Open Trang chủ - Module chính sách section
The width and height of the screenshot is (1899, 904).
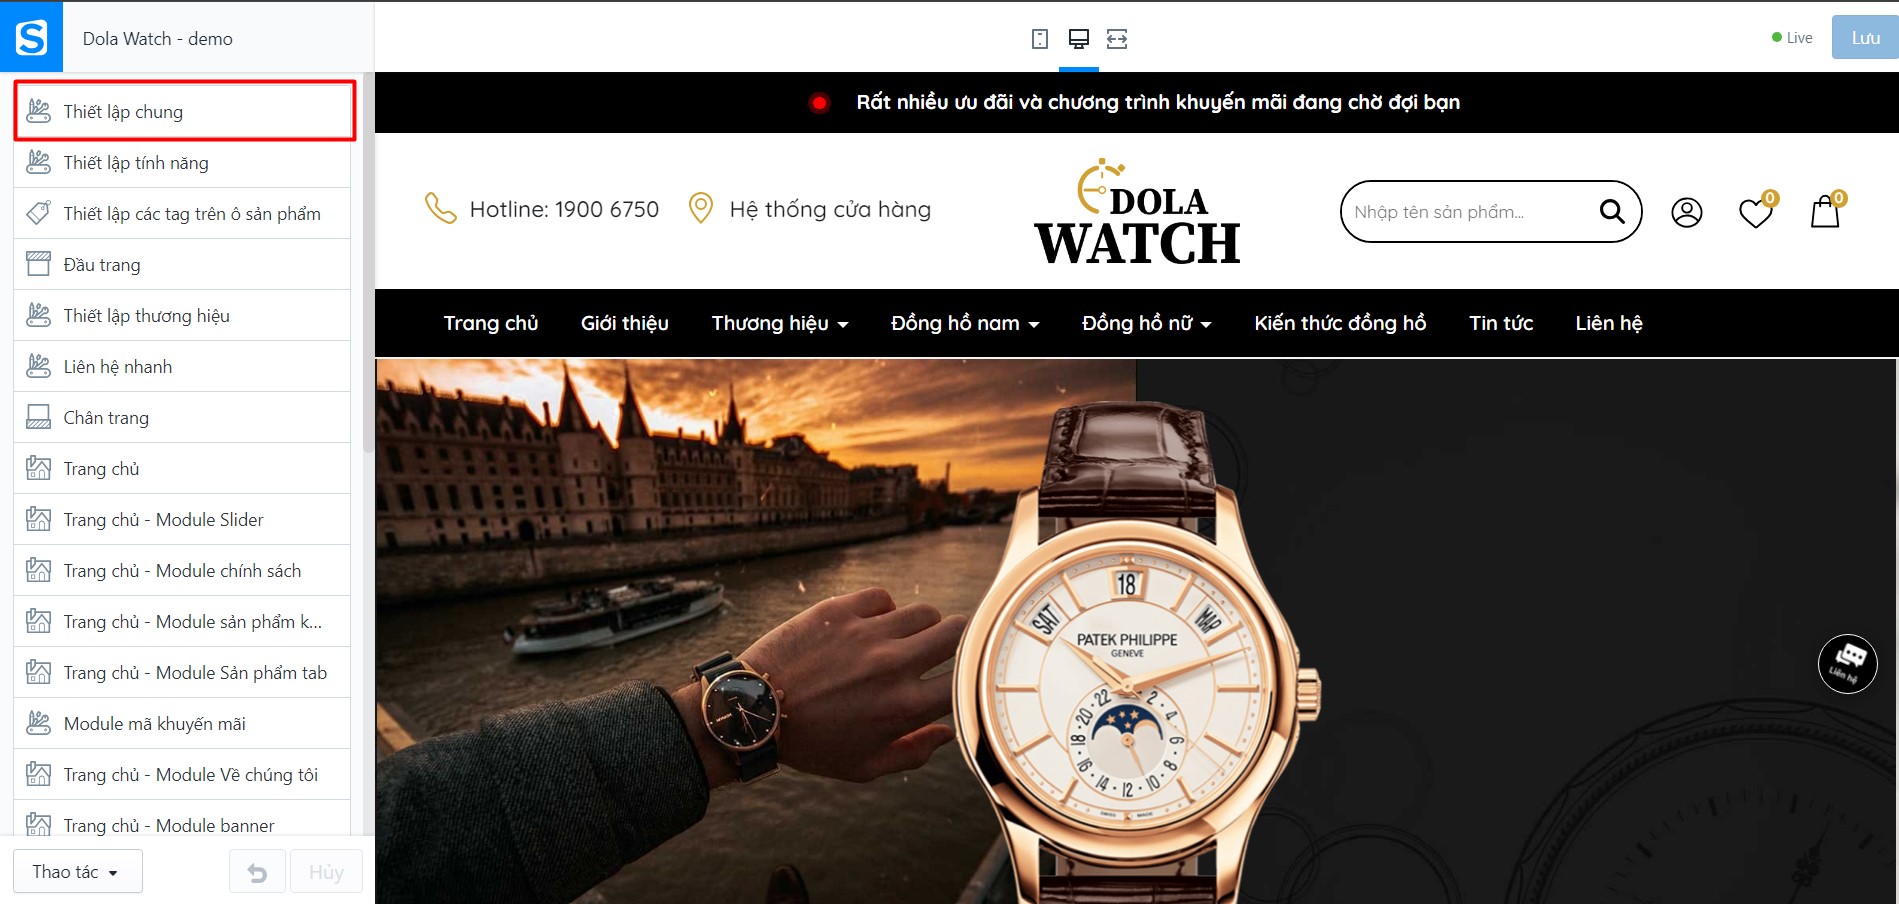[182, 570]
